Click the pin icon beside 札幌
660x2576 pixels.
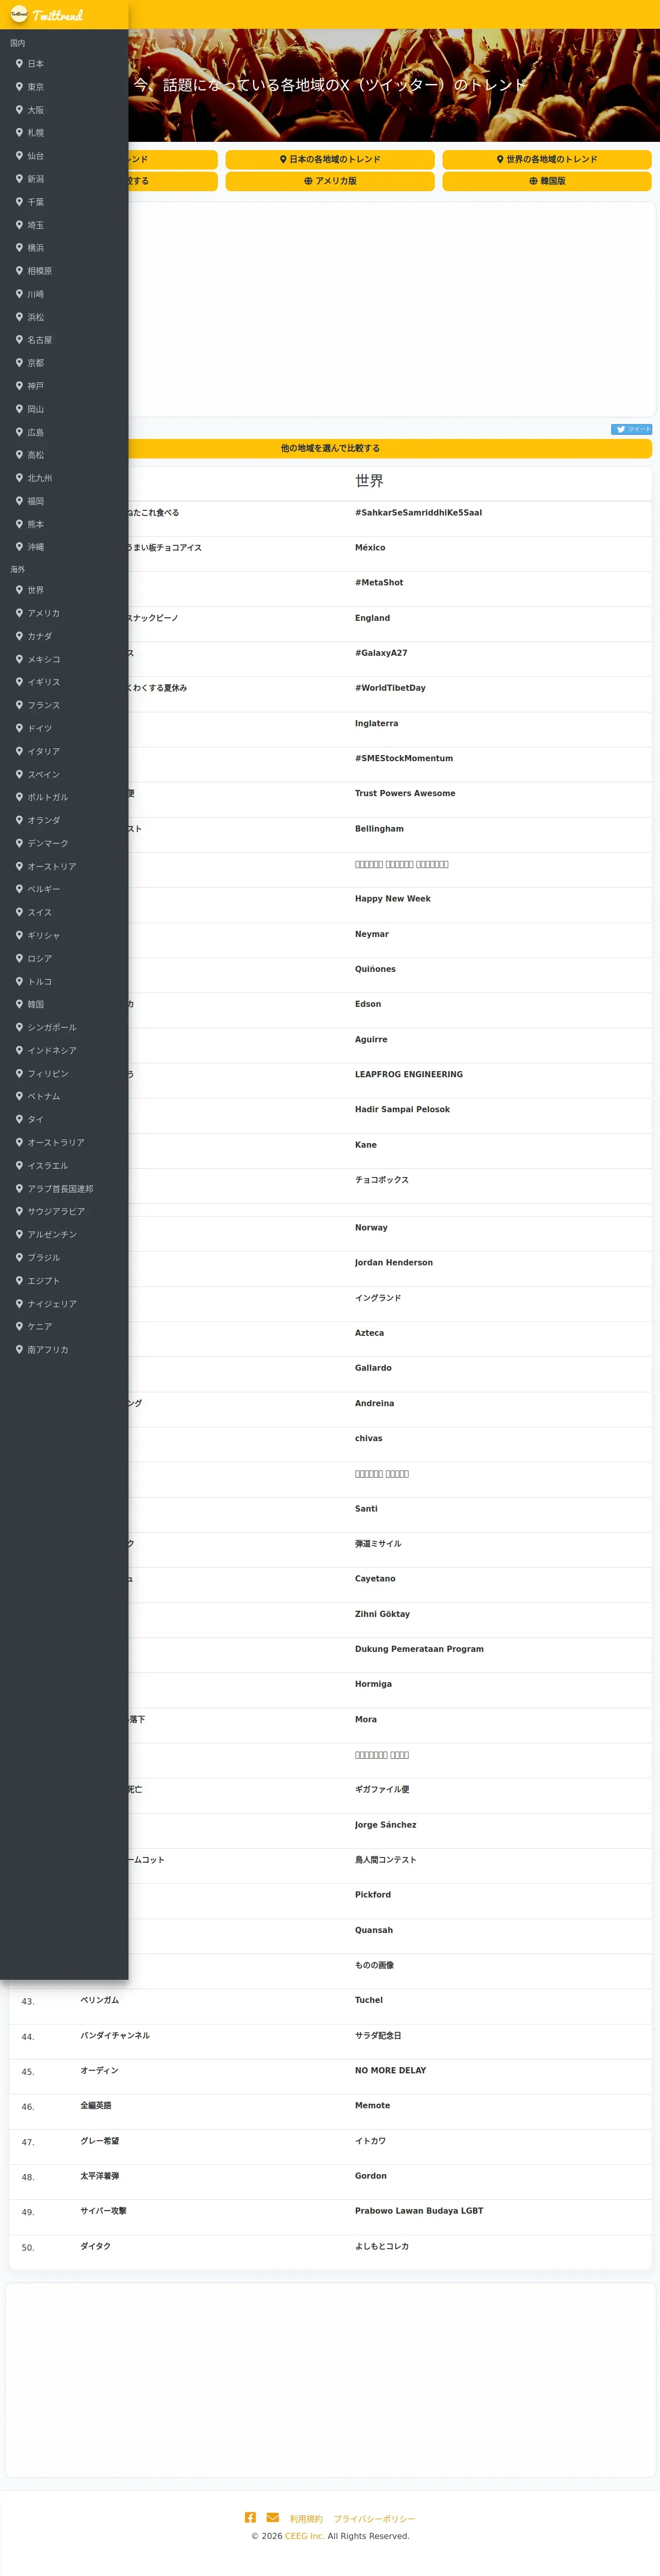tap(19, 132)
